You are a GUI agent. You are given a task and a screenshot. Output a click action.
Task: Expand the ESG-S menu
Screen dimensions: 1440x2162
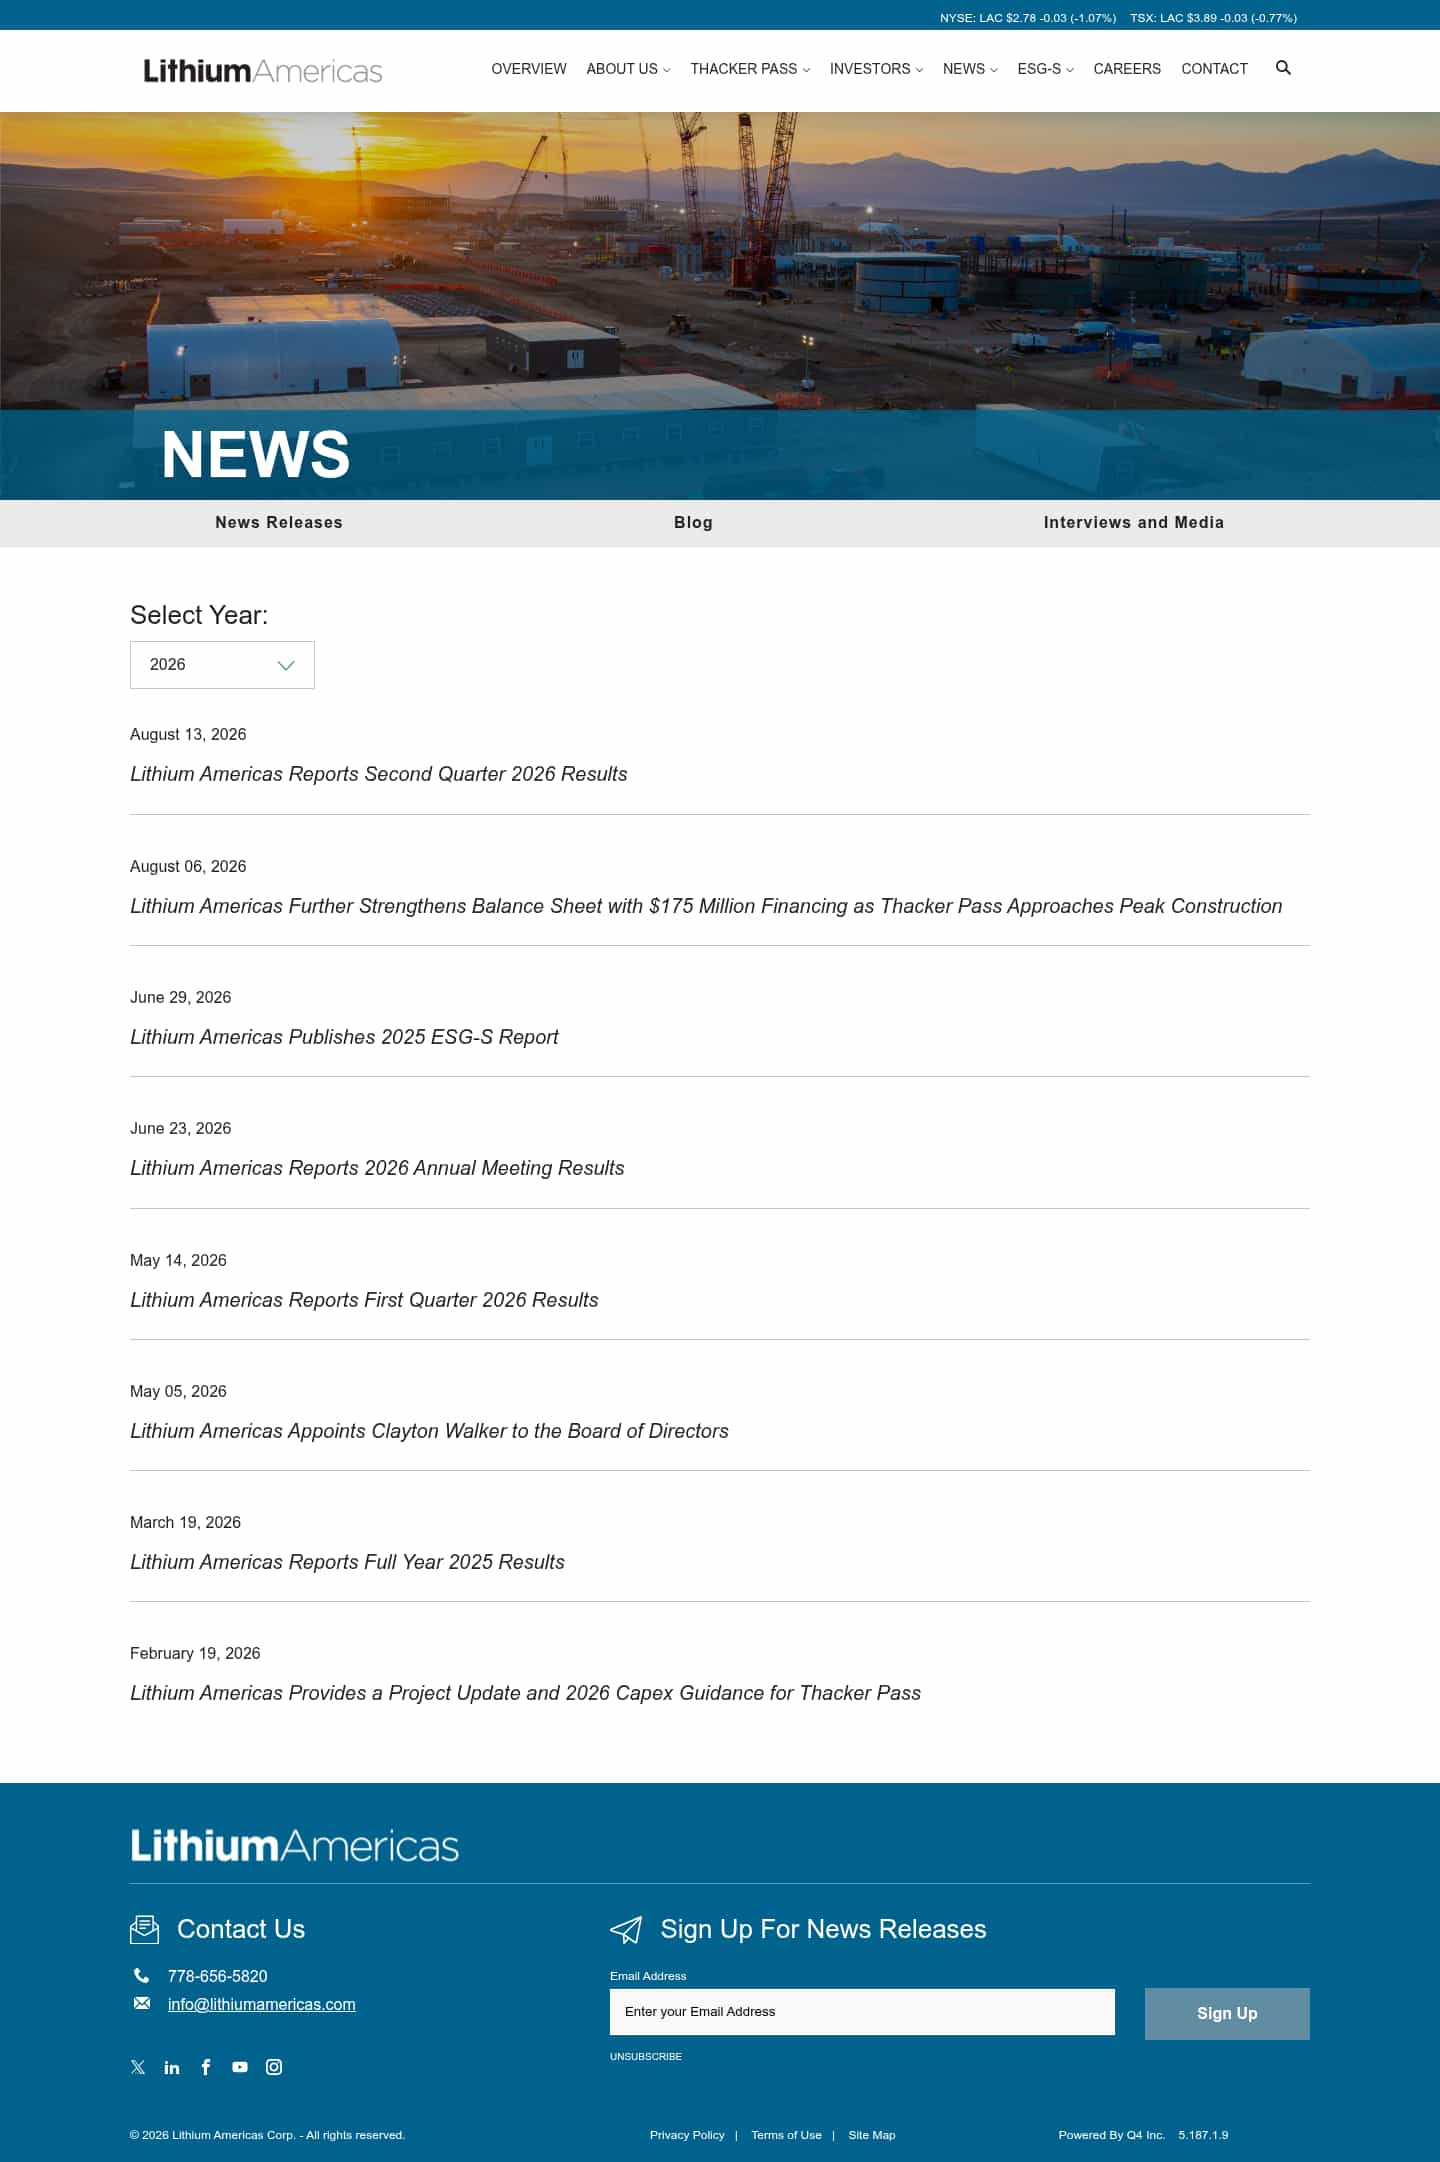coord(1045,69)
